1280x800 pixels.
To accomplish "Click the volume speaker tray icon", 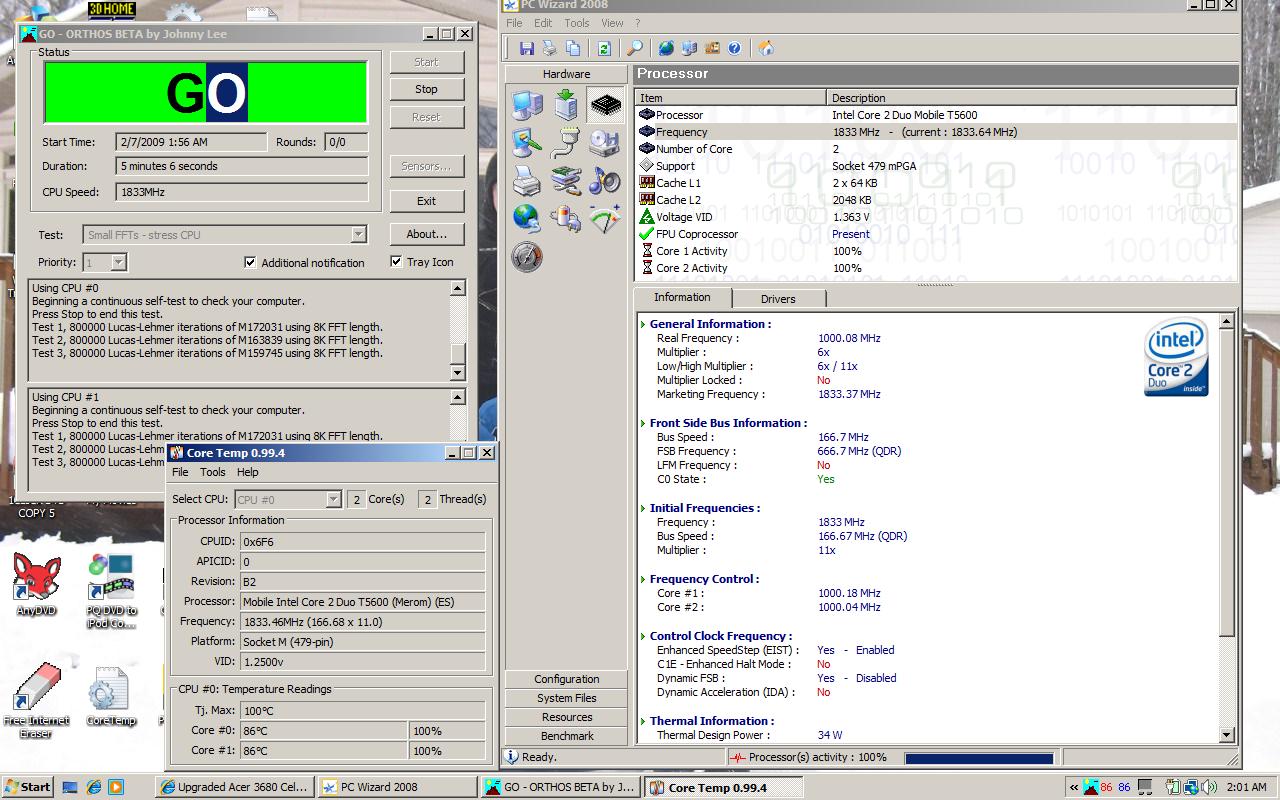I will click(x=1207, y=787).
